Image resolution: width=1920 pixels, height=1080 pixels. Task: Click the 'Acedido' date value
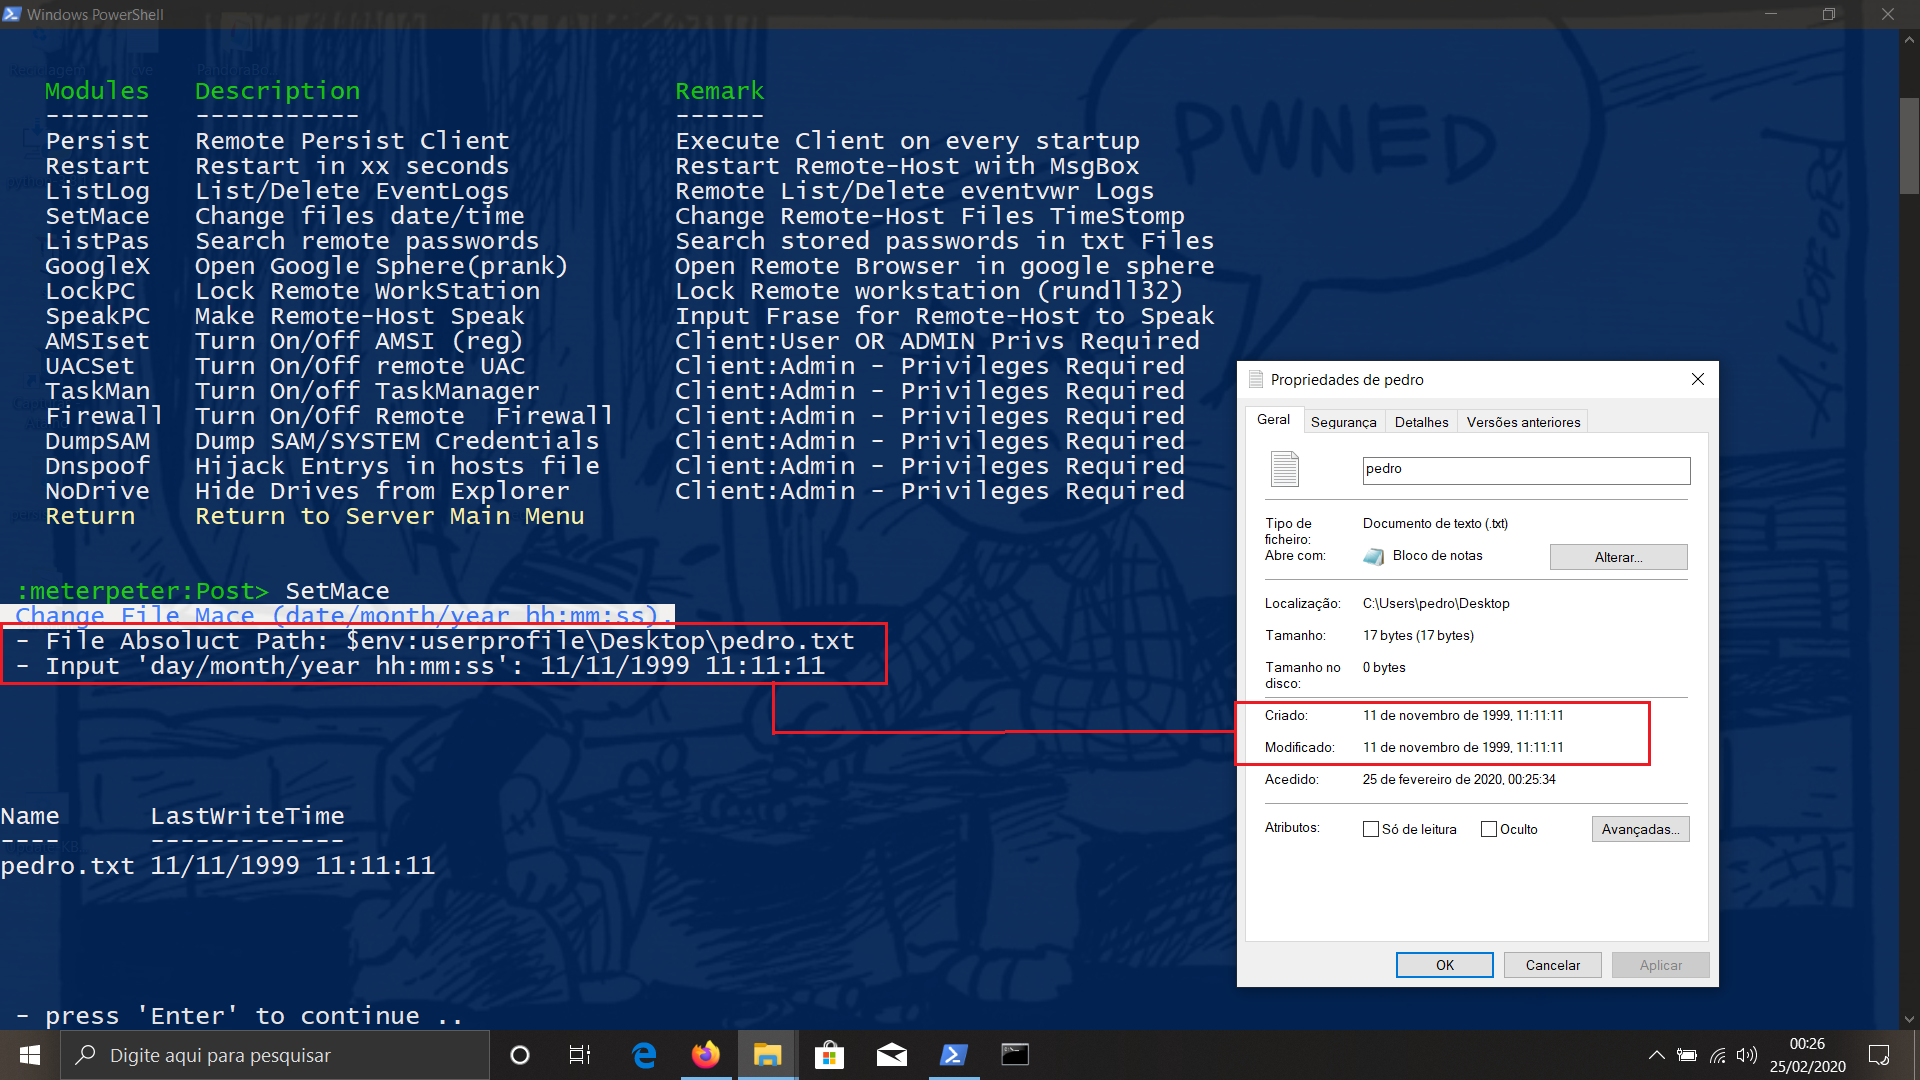[1459, 779]
